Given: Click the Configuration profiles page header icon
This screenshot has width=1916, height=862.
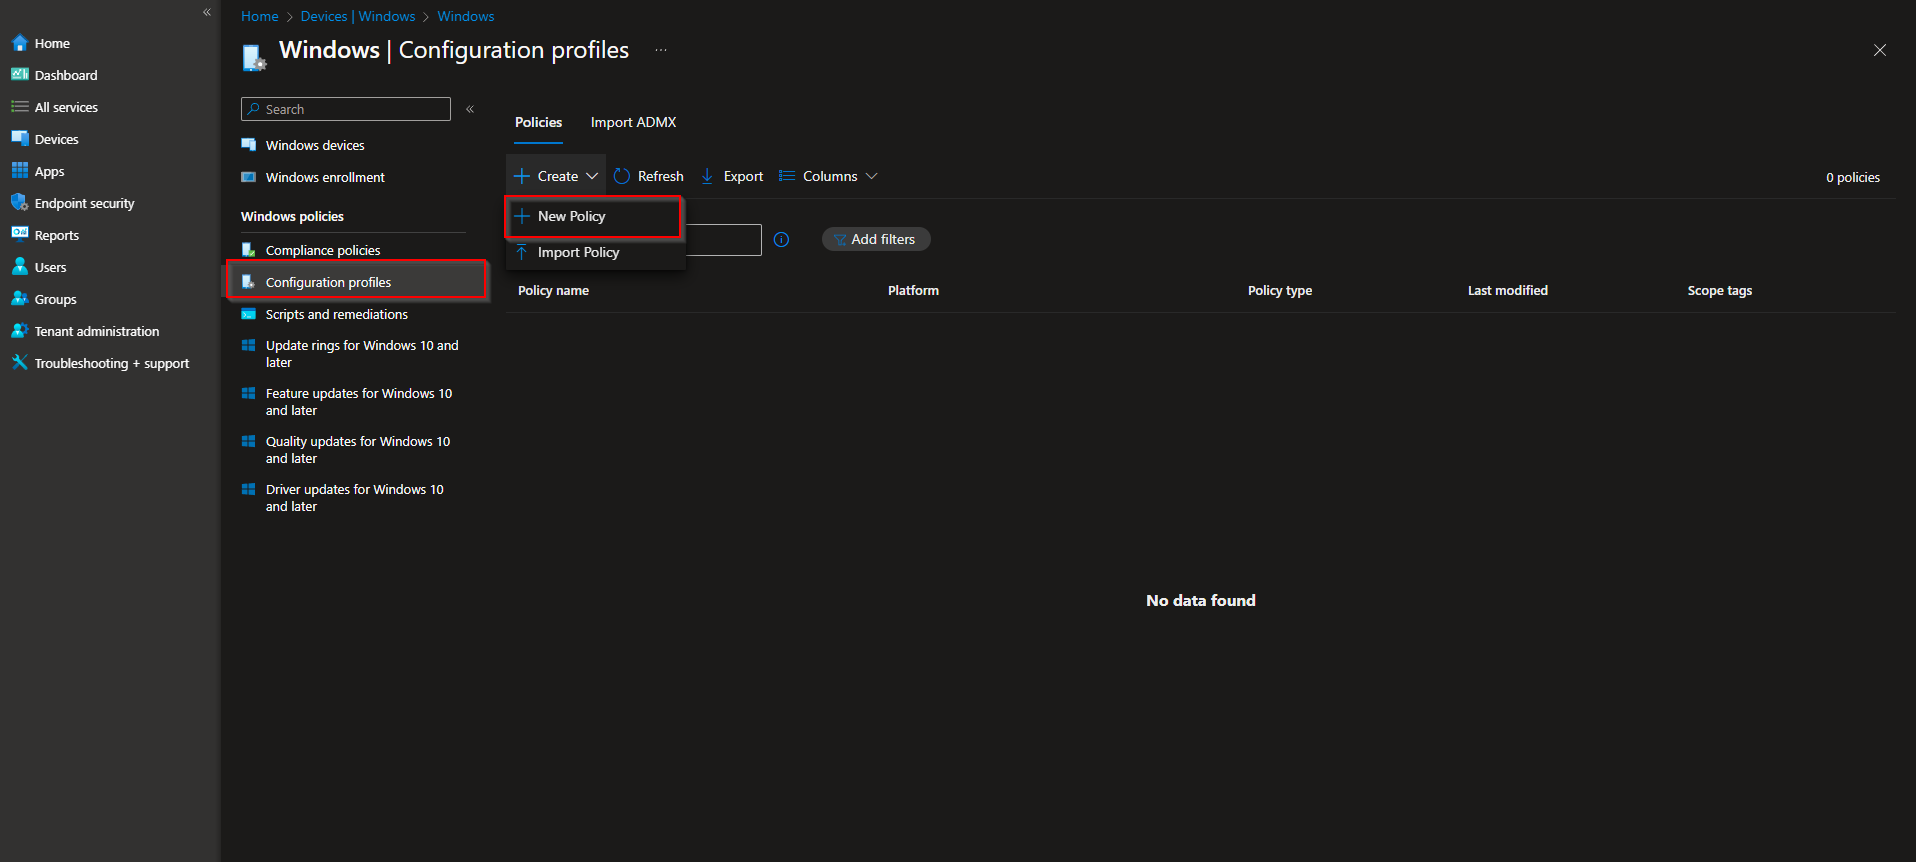Looking at the screenshot, I should 254,57.
